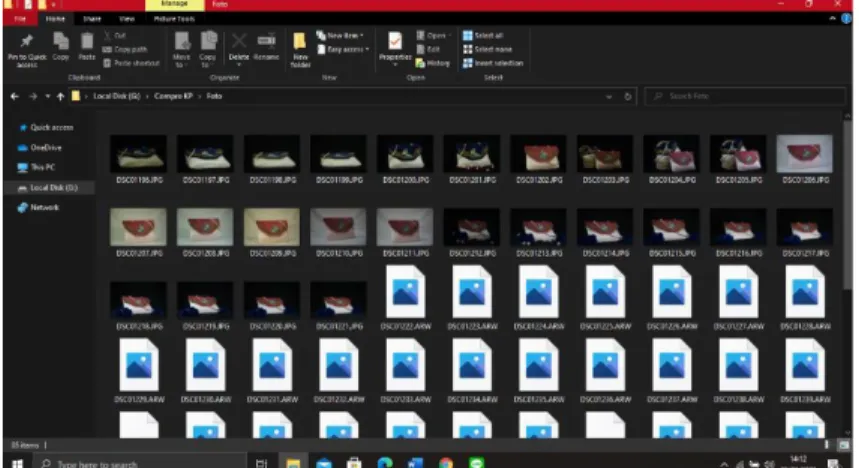
Task: Click Edit in the Open group
Action: point(428,49)
